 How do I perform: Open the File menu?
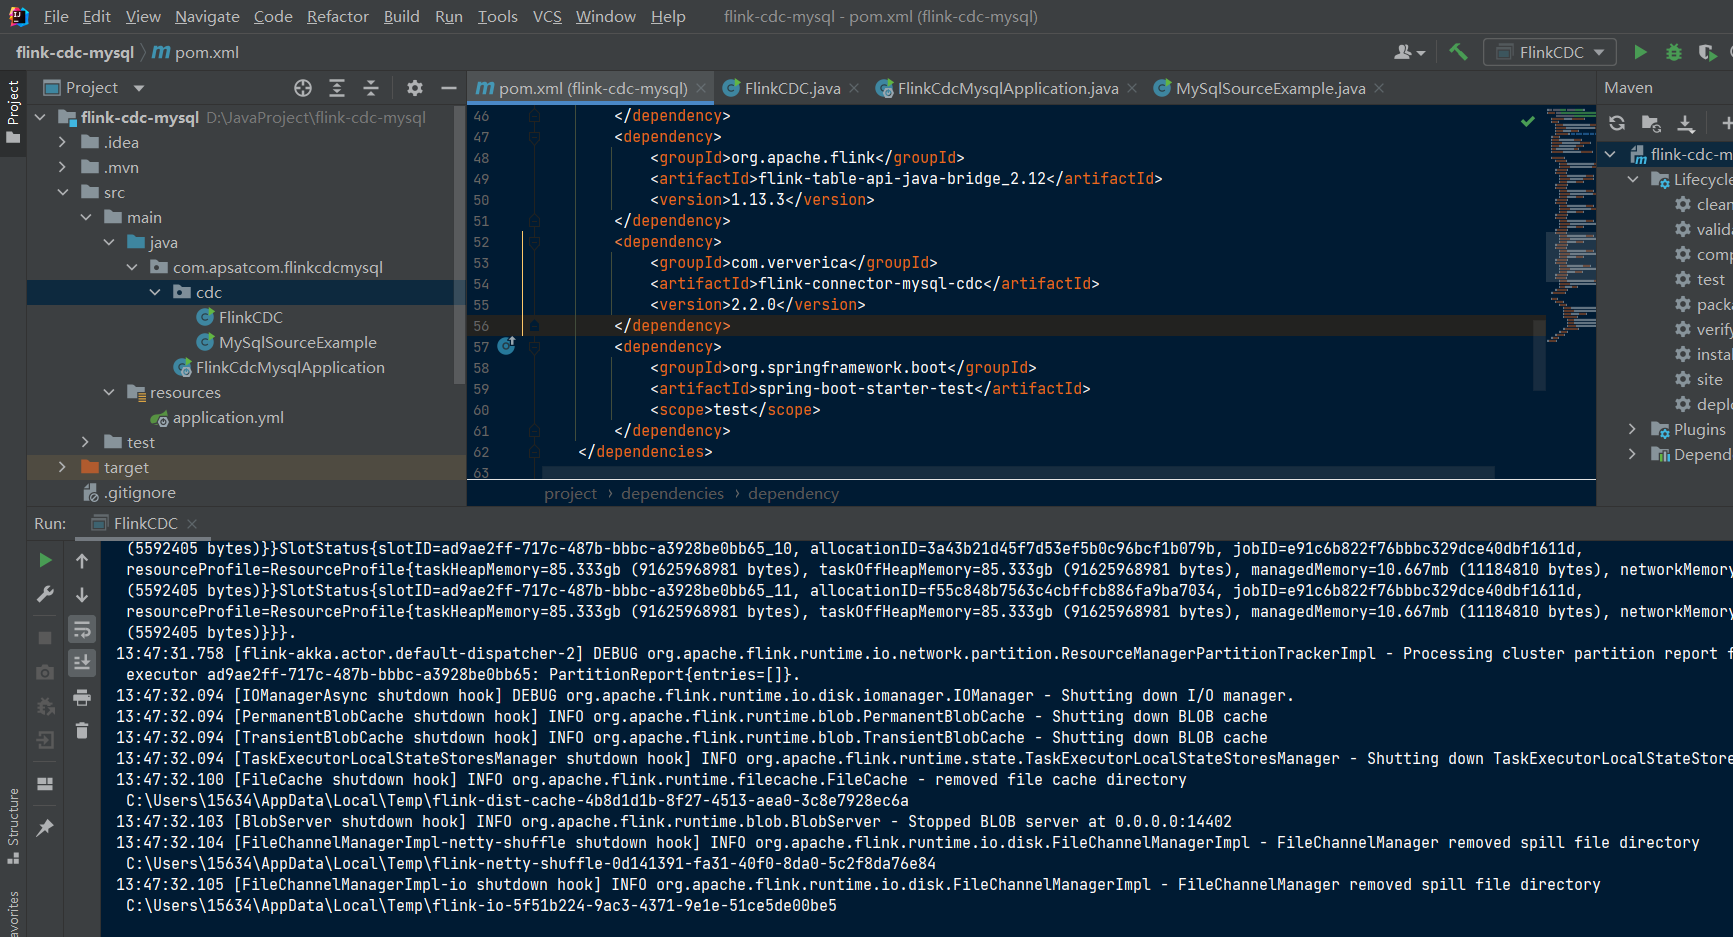(x=56, y=16)
